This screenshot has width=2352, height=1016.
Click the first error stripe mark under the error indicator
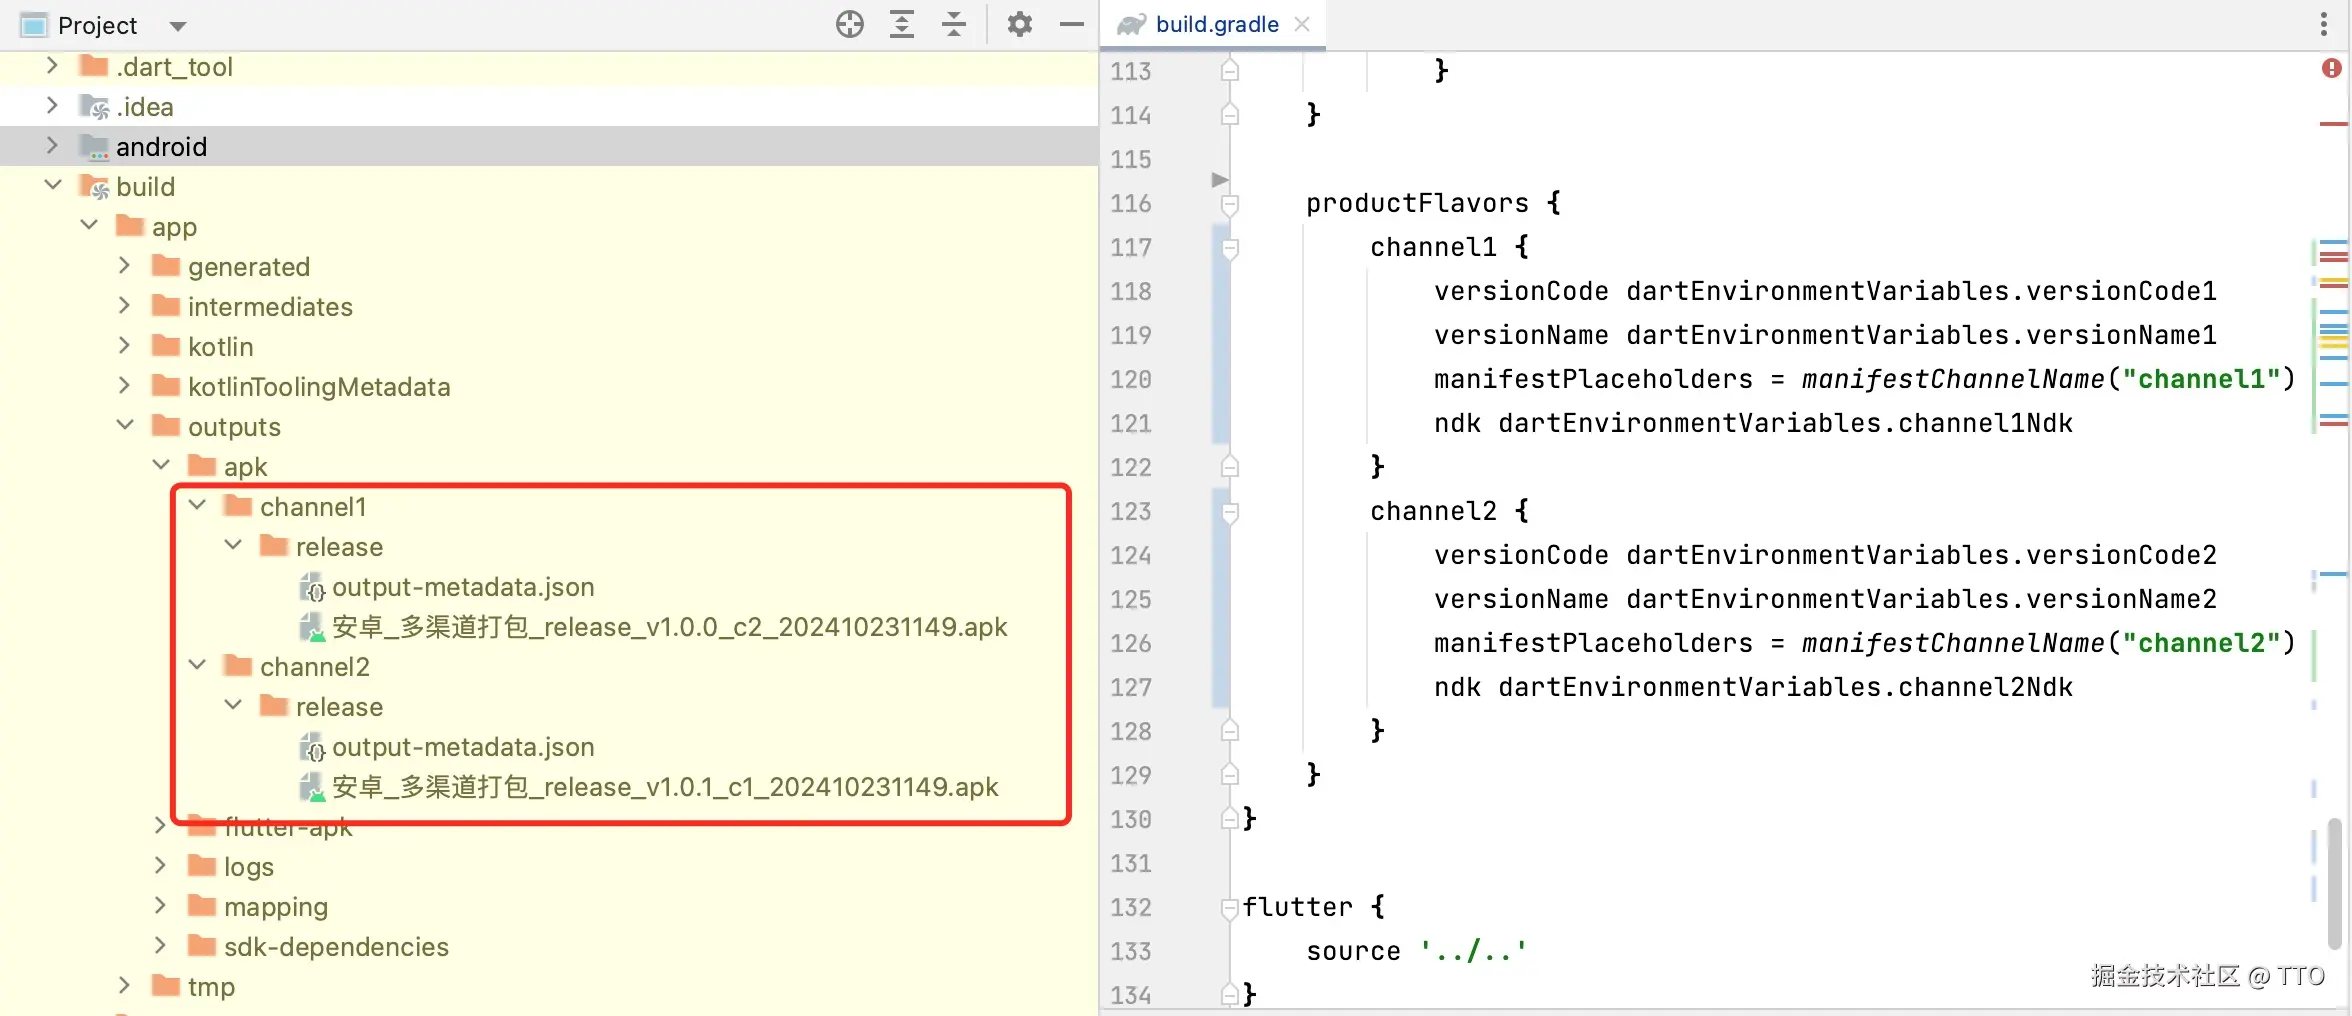click(x=2333, y=124)
